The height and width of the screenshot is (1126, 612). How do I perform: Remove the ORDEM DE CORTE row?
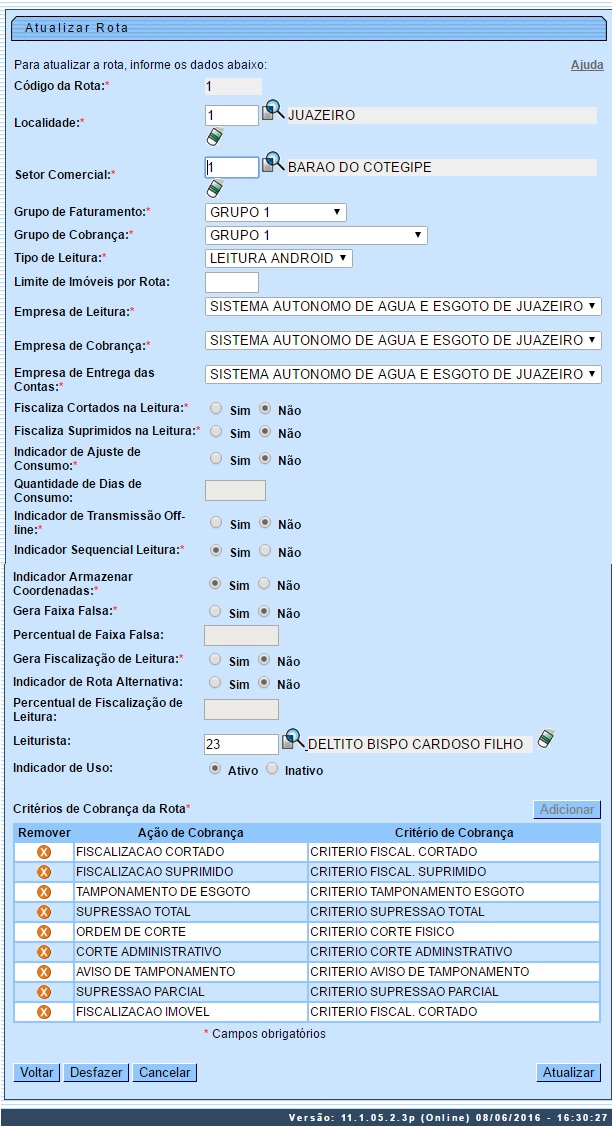coord(44,932)
